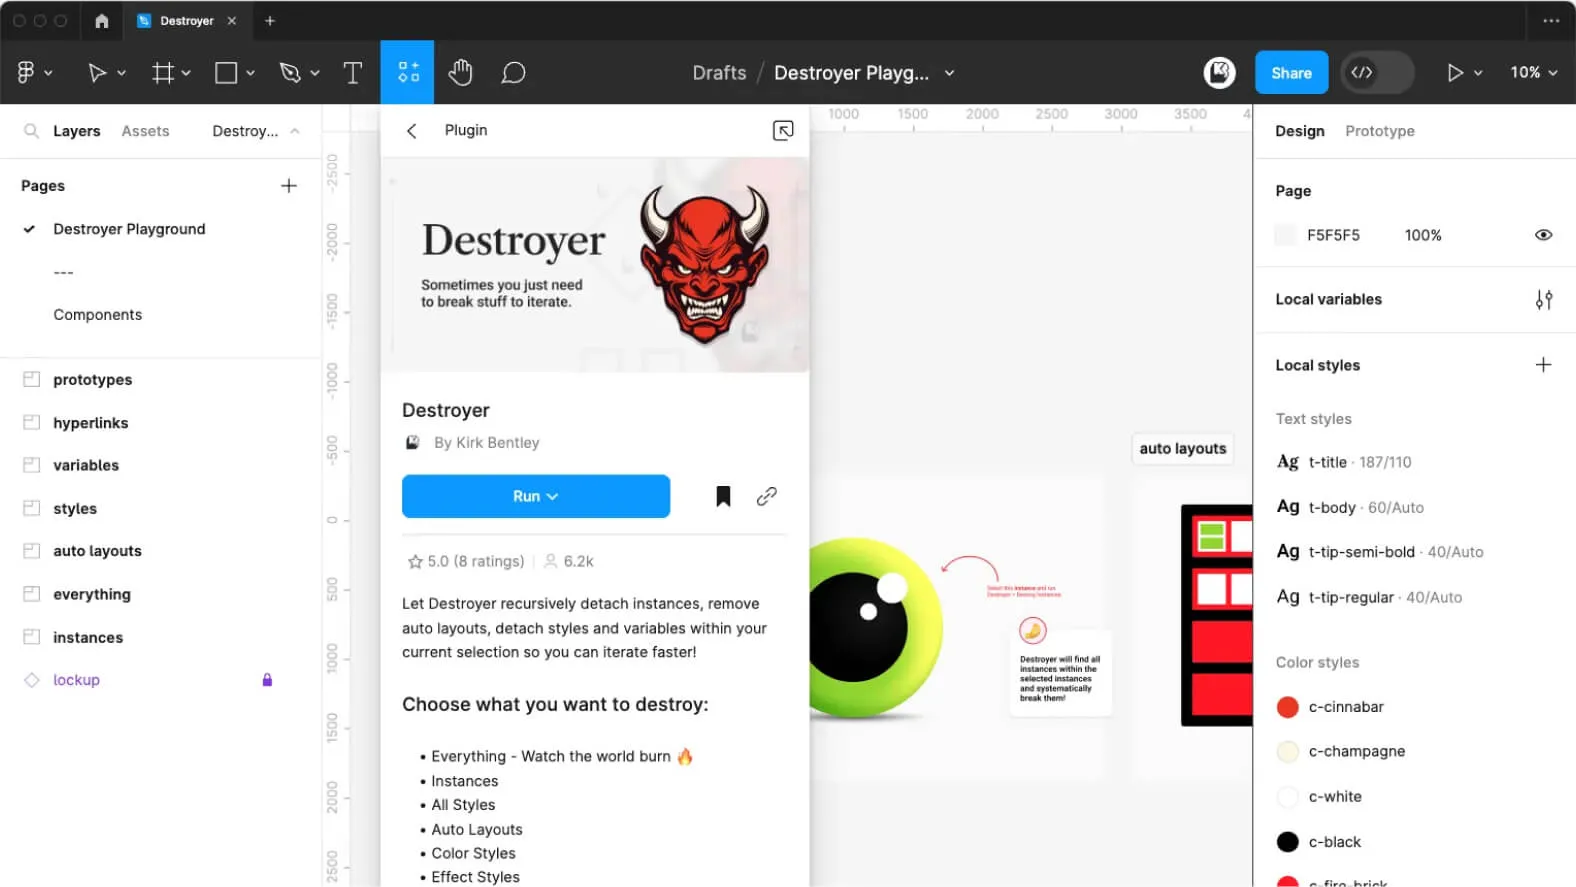The width and height of the screenshot is (1576, 887).
Task: Select the Destroyer file tab
Action: click(186, 20)
